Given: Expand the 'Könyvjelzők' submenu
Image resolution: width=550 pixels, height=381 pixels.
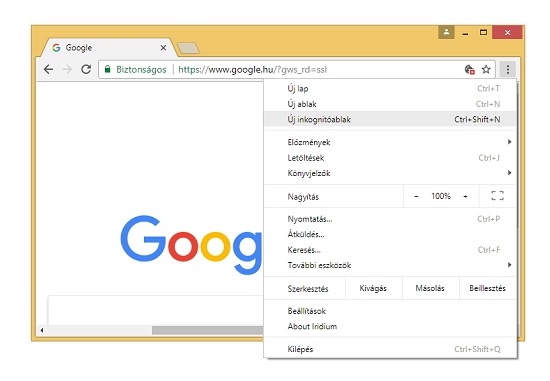Looking at the screenshot, I should 390,173.
